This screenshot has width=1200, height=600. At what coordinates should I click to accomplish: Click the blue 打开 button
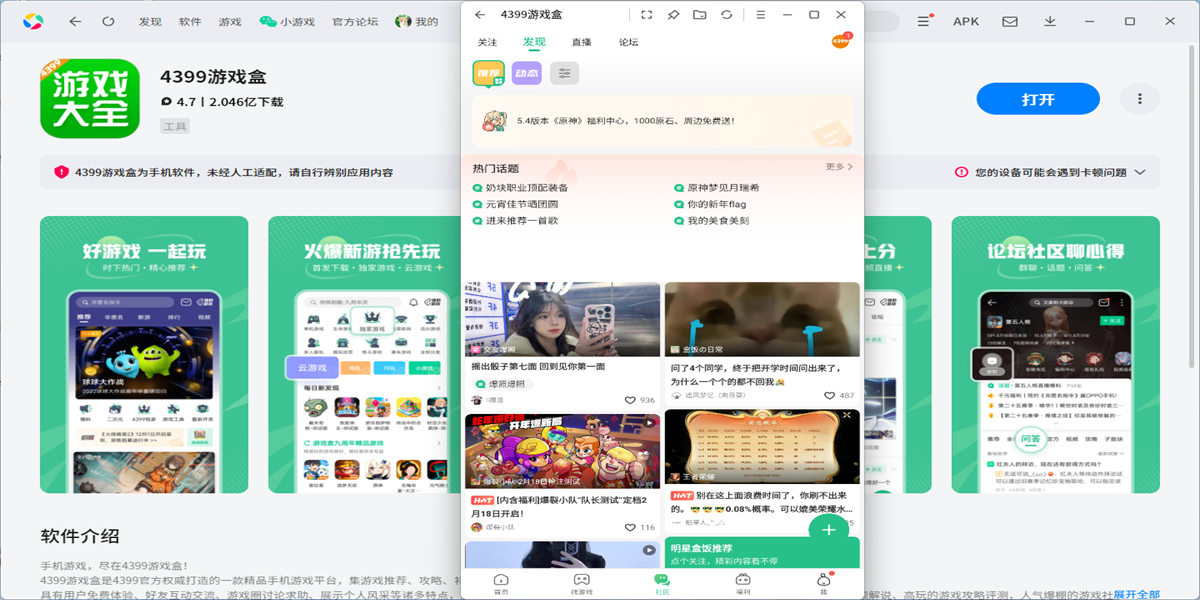tap(1037, 99)
